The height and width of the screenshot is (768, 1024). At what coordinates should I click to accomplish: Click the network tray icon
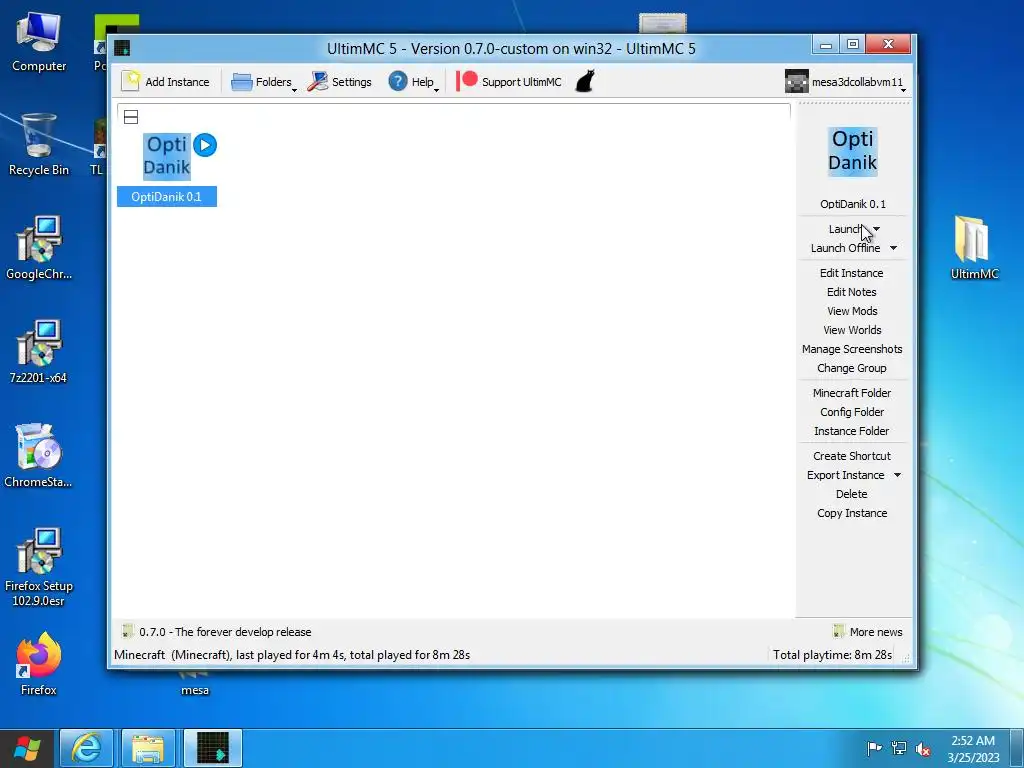coord(899,748)
